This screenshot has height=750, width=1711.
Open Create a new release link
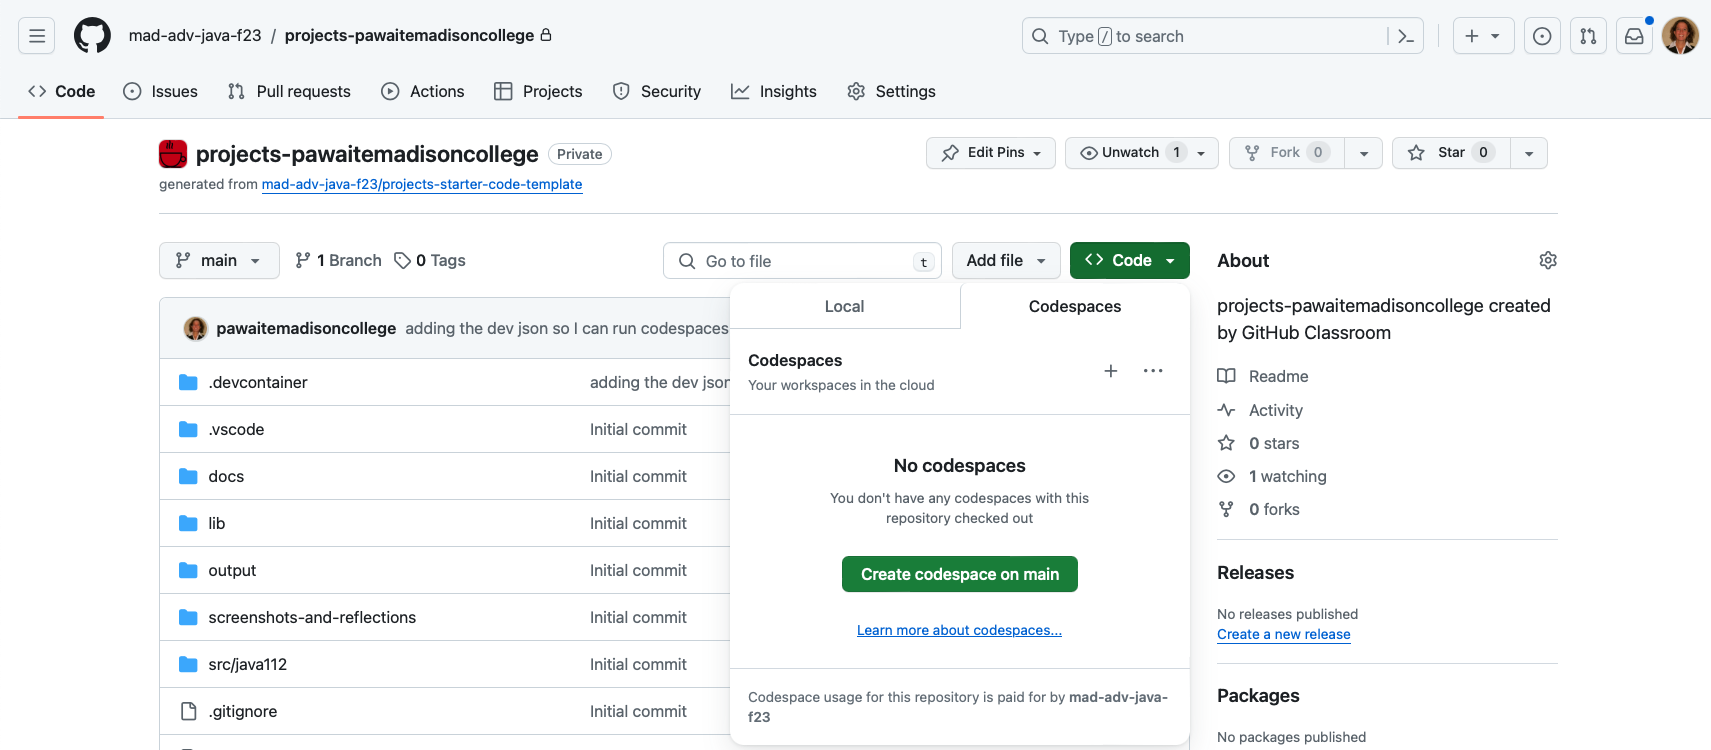[x=1283, y=634]
